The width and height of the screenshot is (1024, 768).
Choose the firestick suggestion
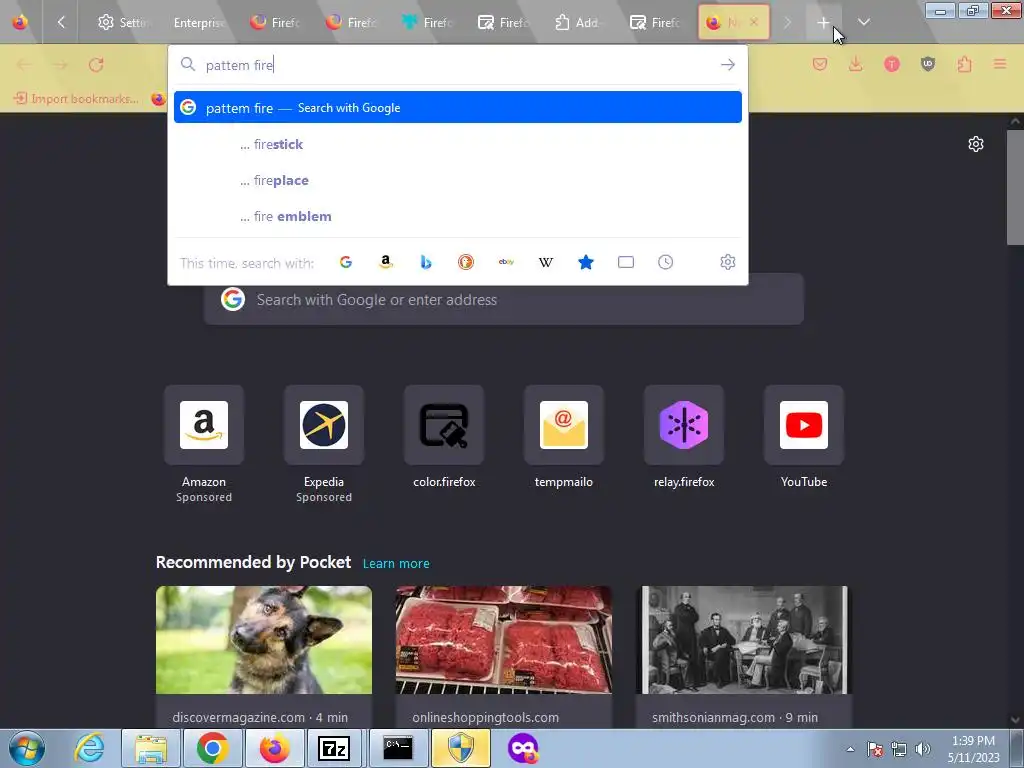coord(458,144)
